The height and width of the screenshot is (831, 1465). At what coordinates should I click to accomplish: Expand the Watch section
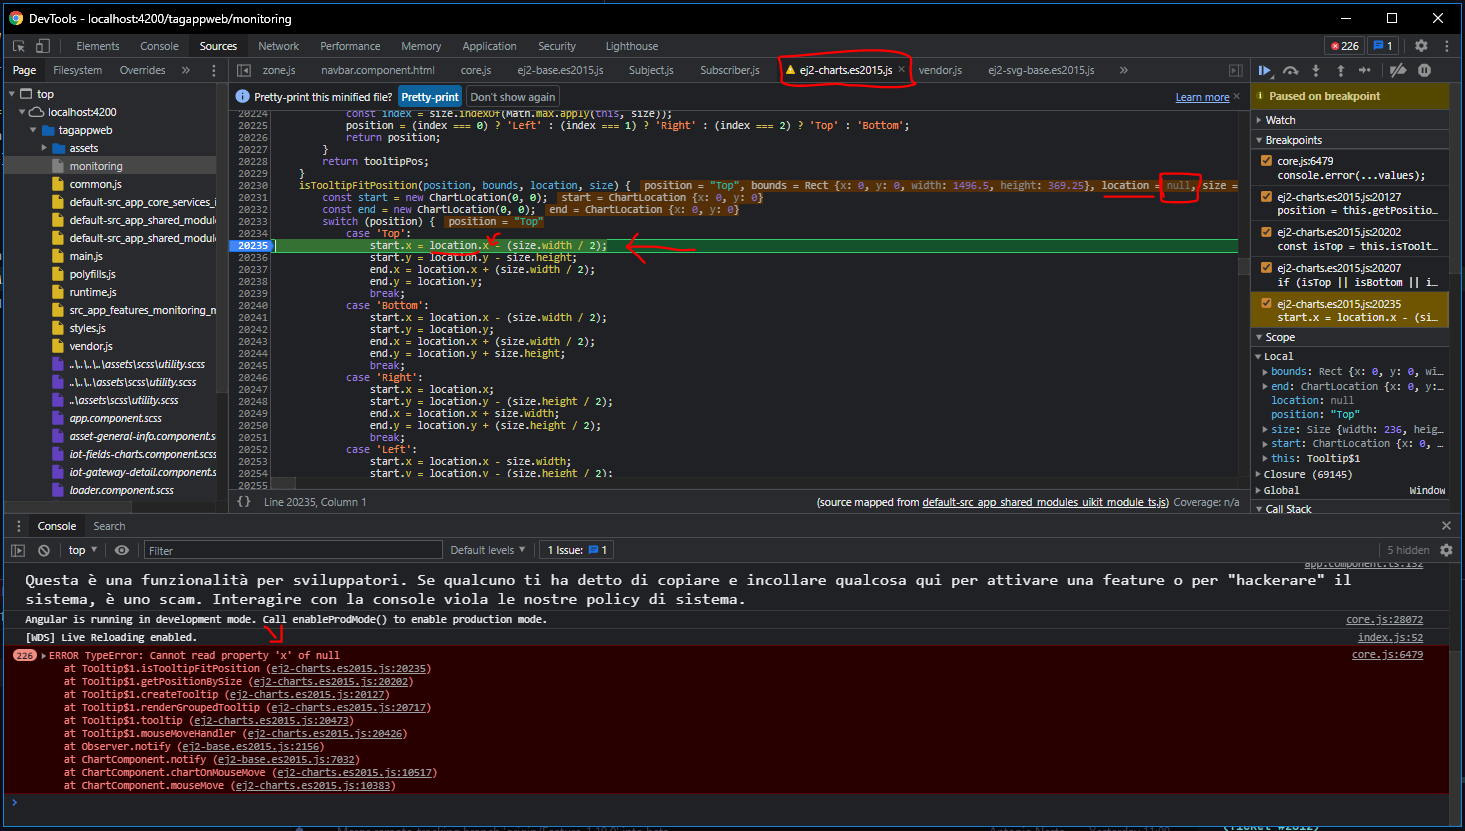1280,120
